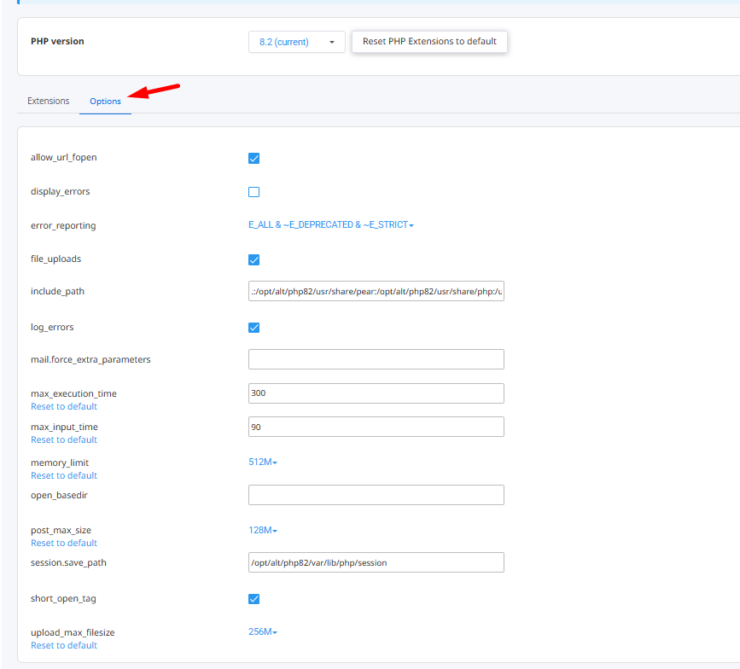Click Reset PHP Extensions to default button

429,42
